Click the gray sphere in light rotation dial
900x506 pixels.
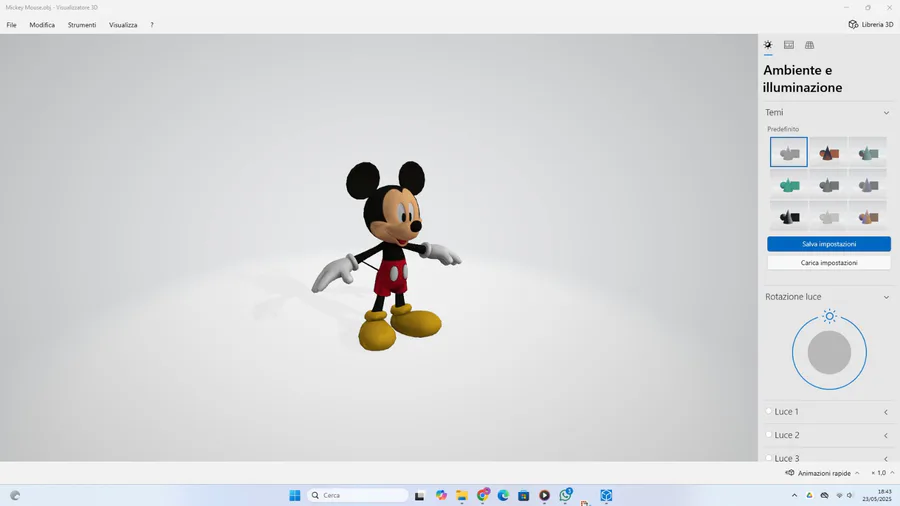(829, 352)
